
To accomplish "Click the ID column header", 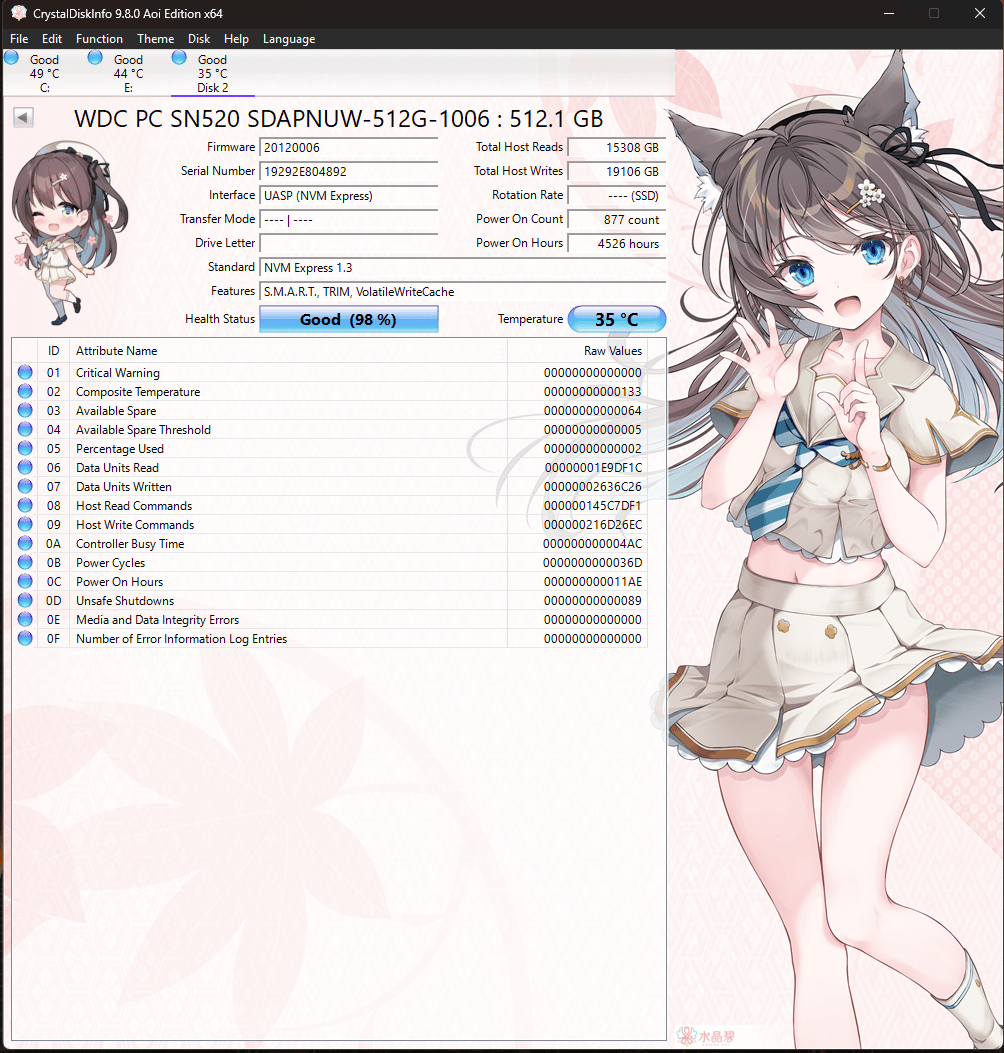I will [54, 351].
